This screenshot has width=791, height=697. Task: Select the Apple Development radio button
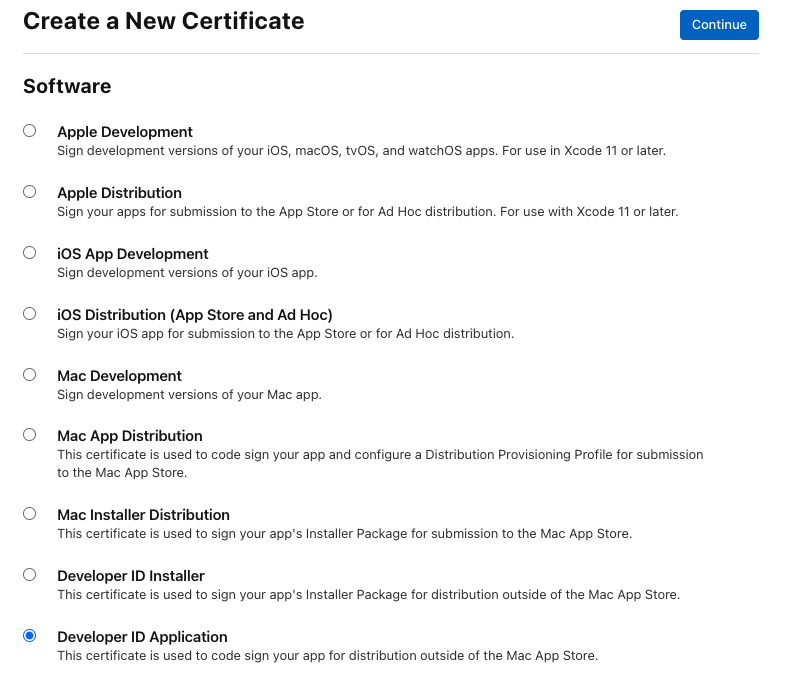point(30,131)
